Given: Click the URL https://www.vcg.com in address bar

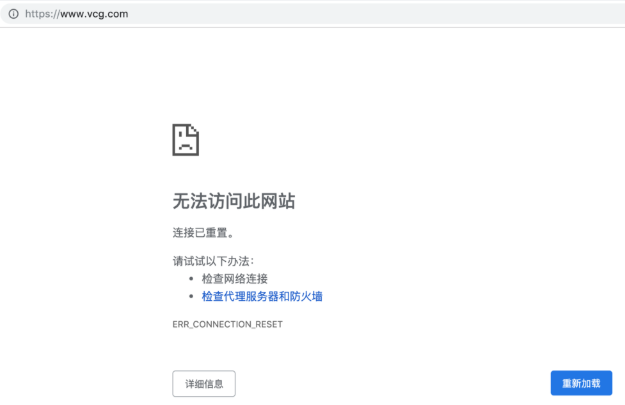Looking at the screenshot, I should click(77, 14).
